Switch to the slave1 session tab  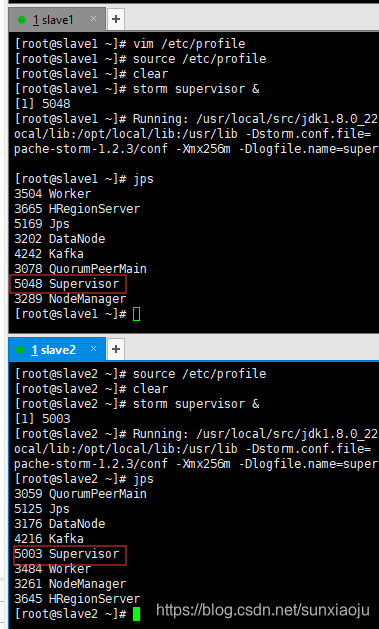(x=57, y=19)
